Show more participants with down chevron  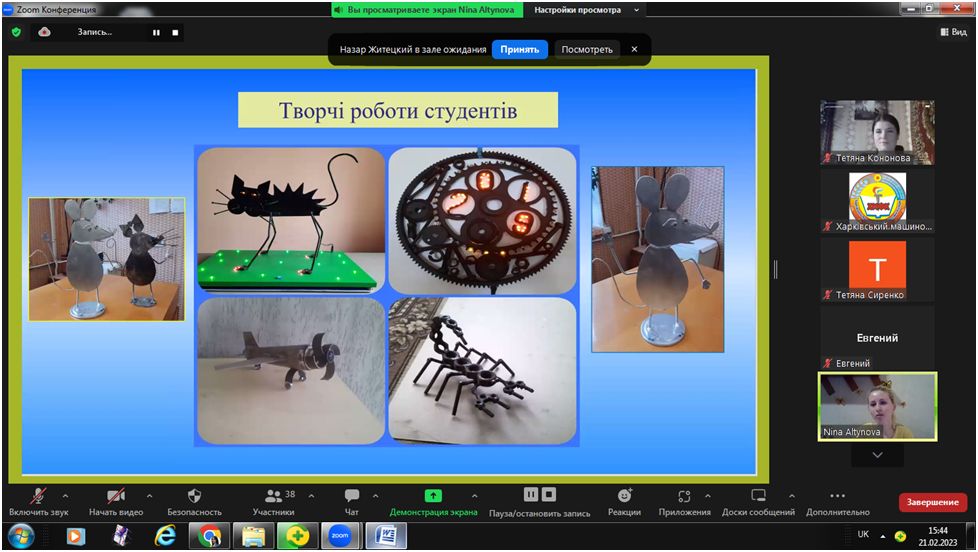coord(877,455)
